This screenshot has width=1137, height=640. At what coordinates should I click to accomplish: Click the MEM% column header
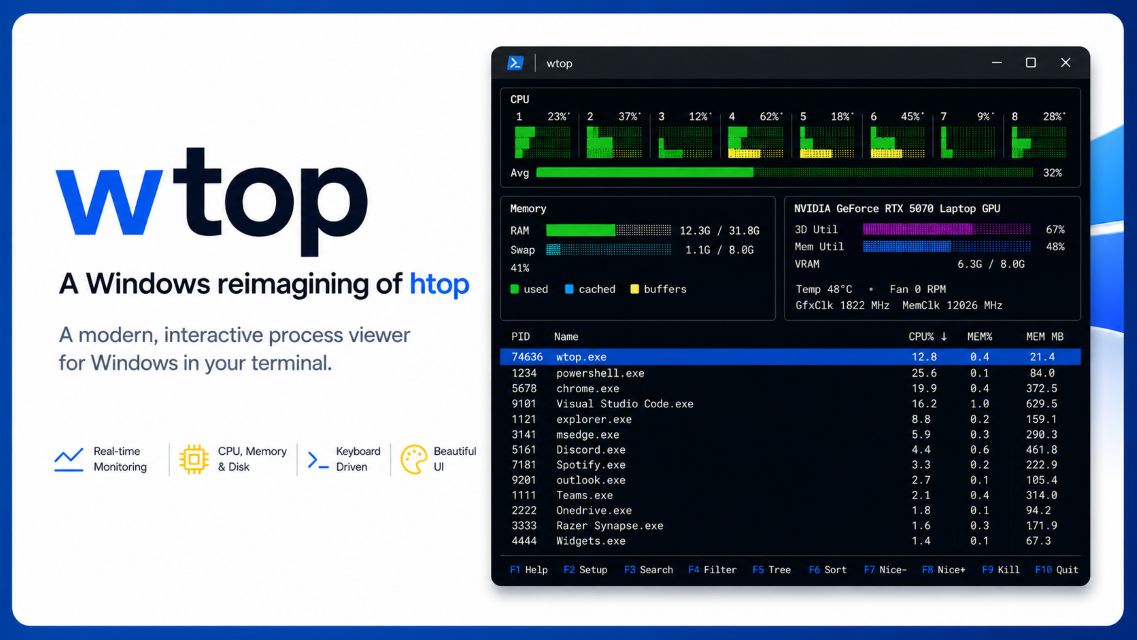(x=979, y=336)
